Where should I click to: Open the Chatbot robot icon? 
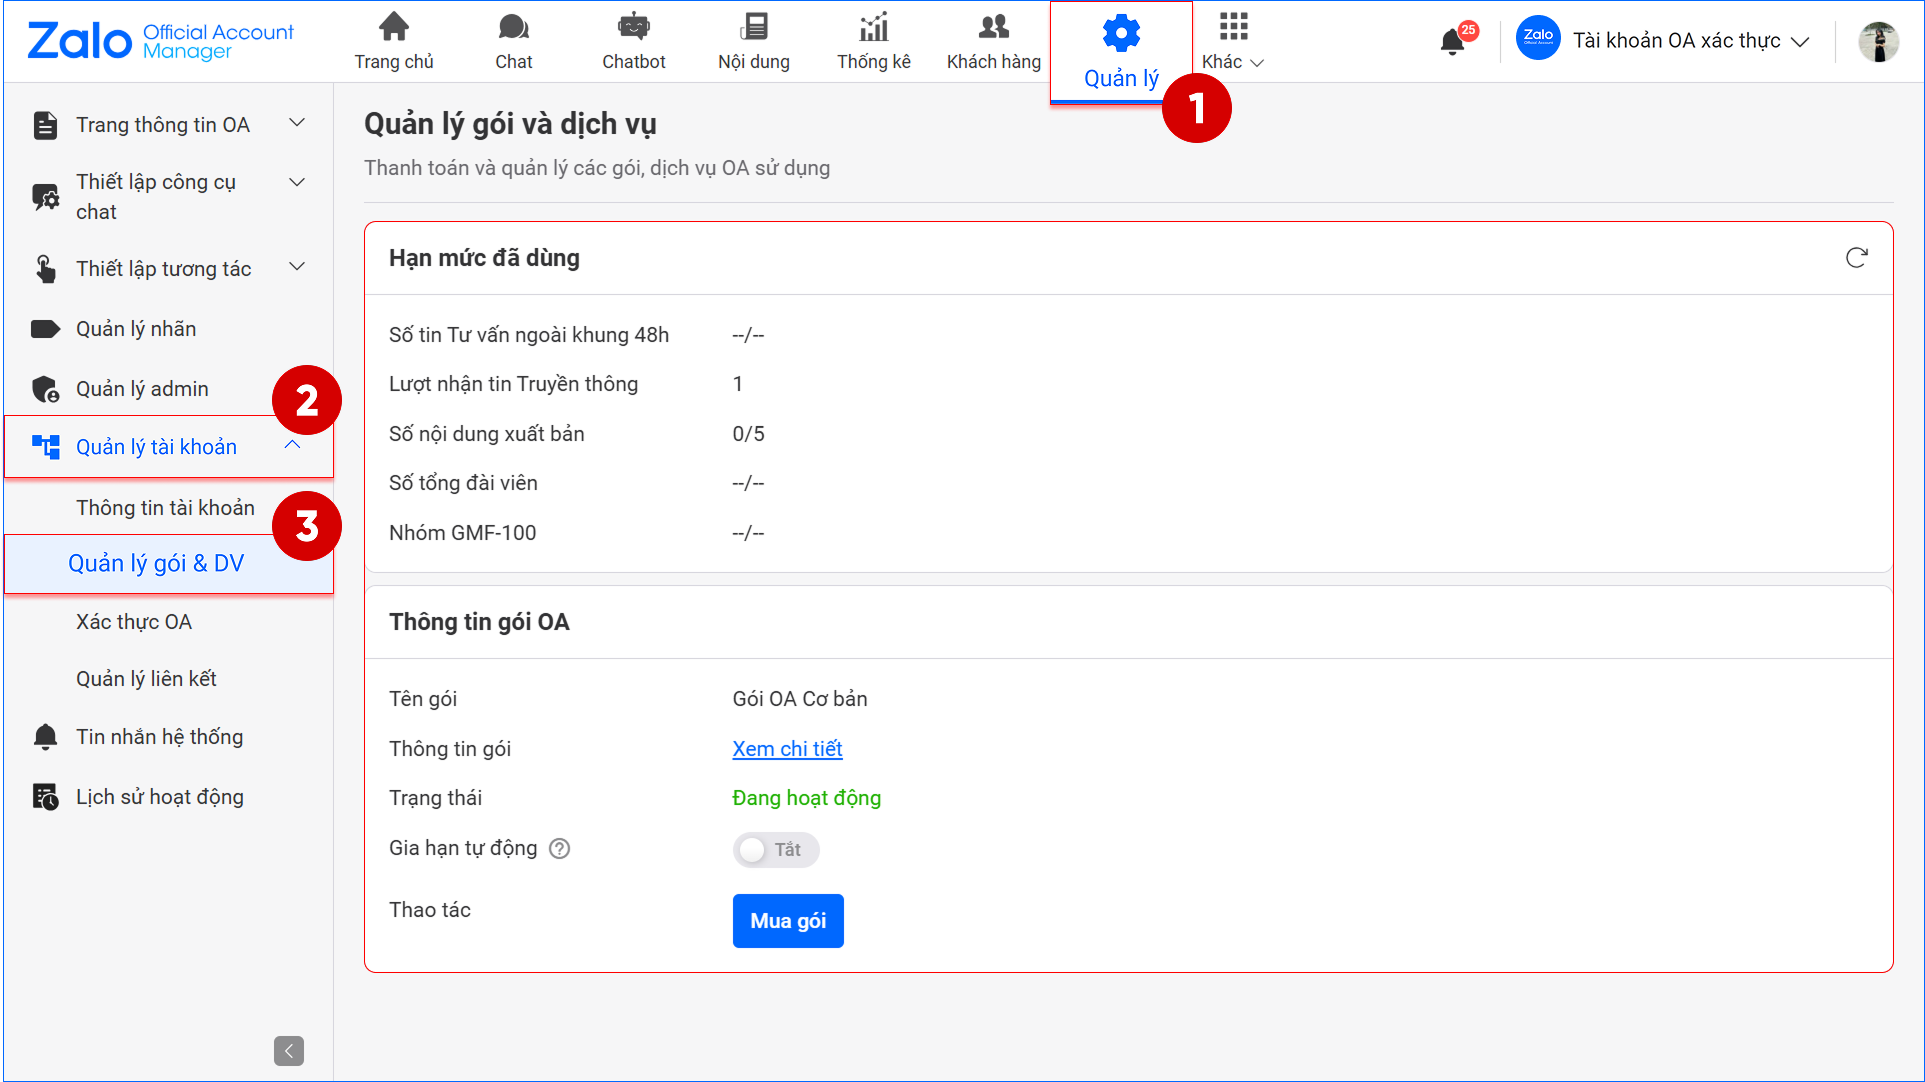(x=633, y=27)
